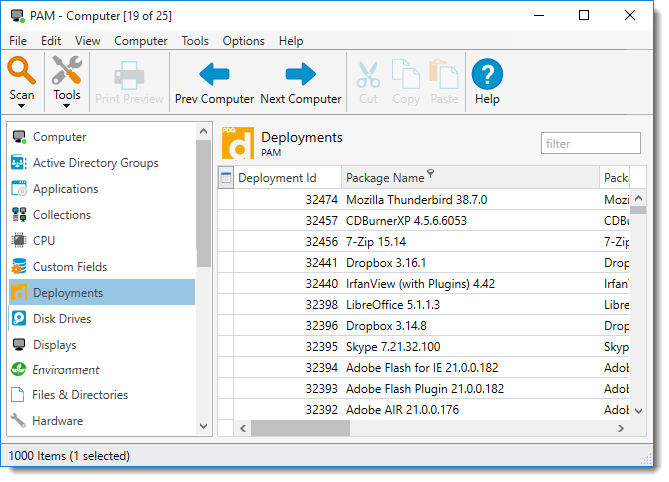The height and width of the screenshot is (482, 669).
Task: Select CPU chip icon
Action: [x=19, y=241]
